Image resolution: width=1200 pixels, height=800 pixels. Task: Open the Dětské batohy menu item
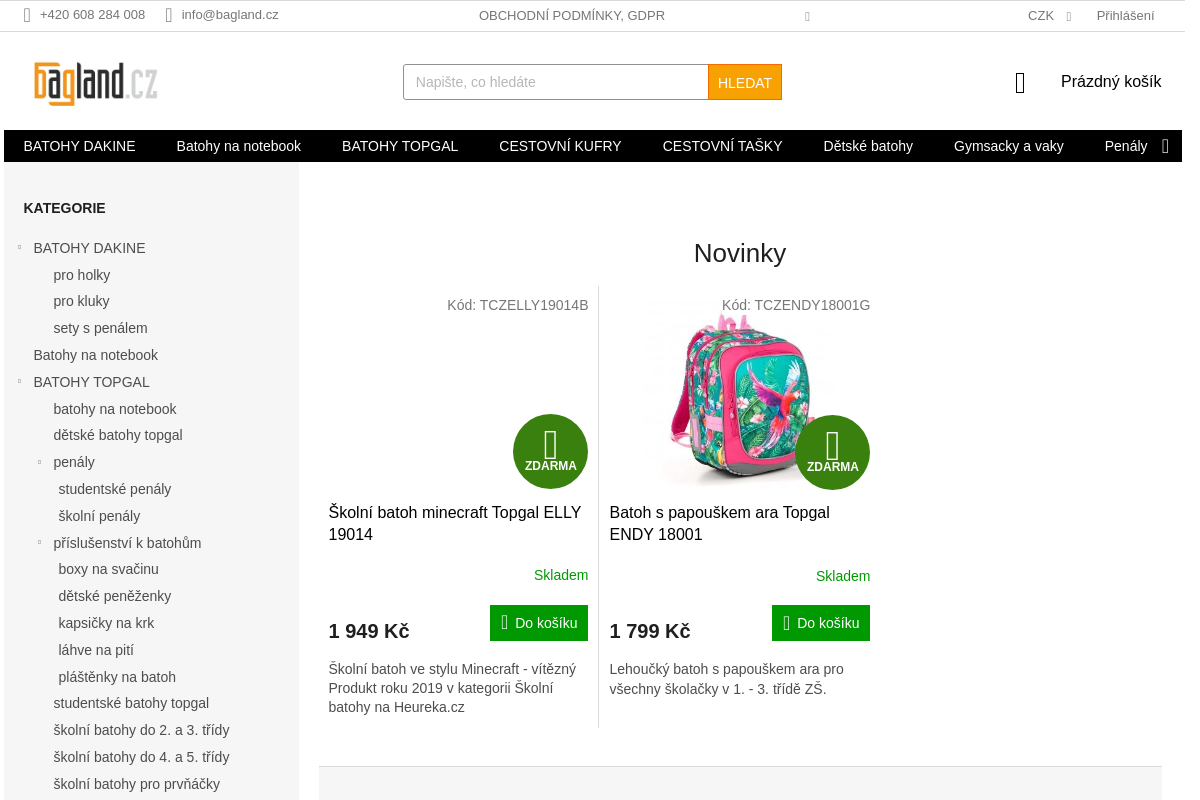(868, 146)
